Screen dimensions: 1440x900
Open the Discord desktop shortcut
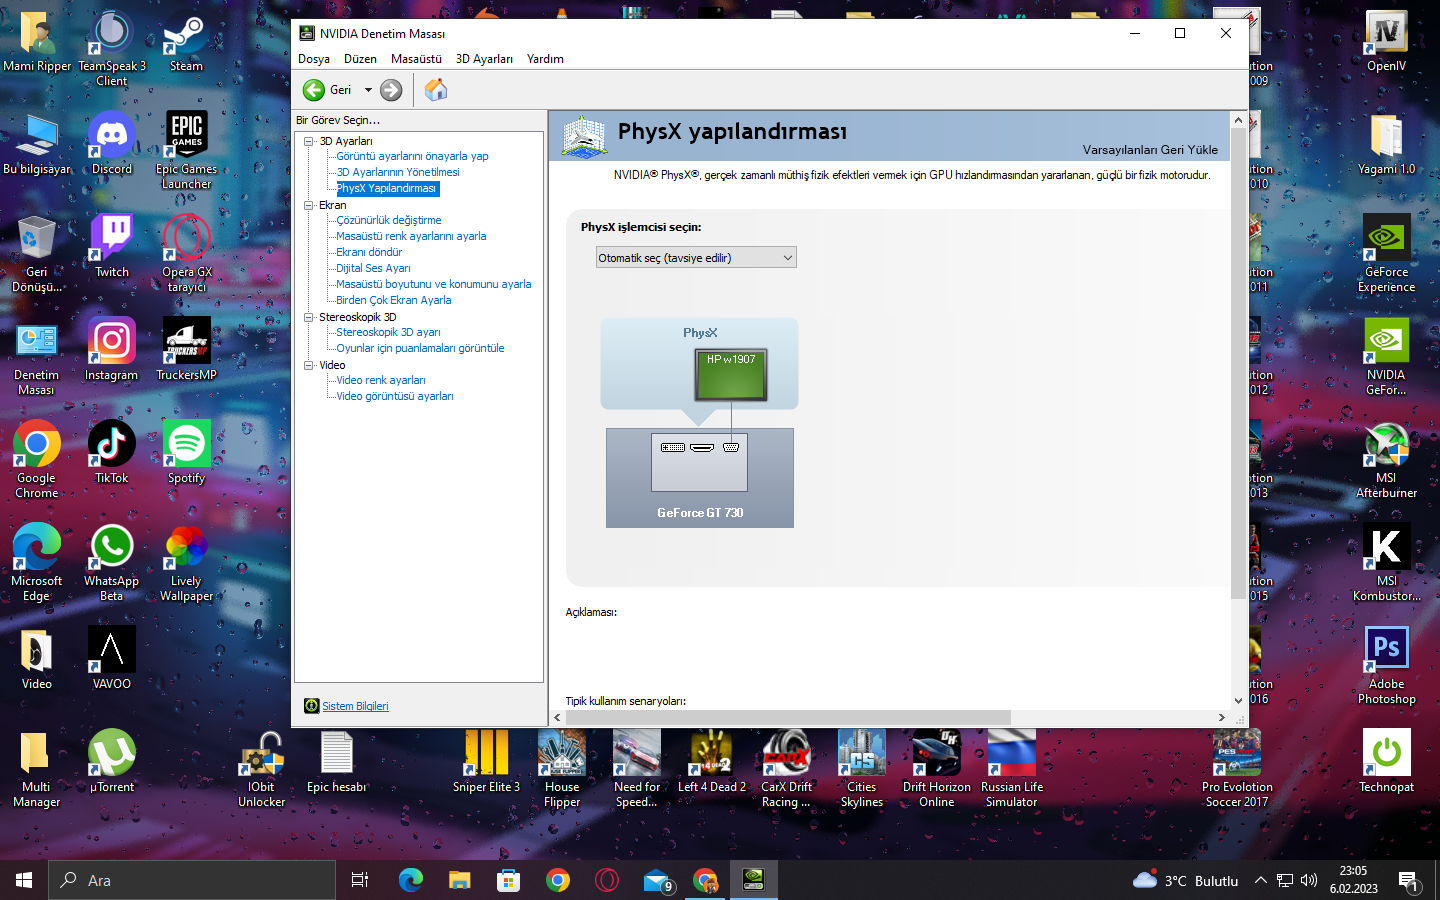coord(112,144)
